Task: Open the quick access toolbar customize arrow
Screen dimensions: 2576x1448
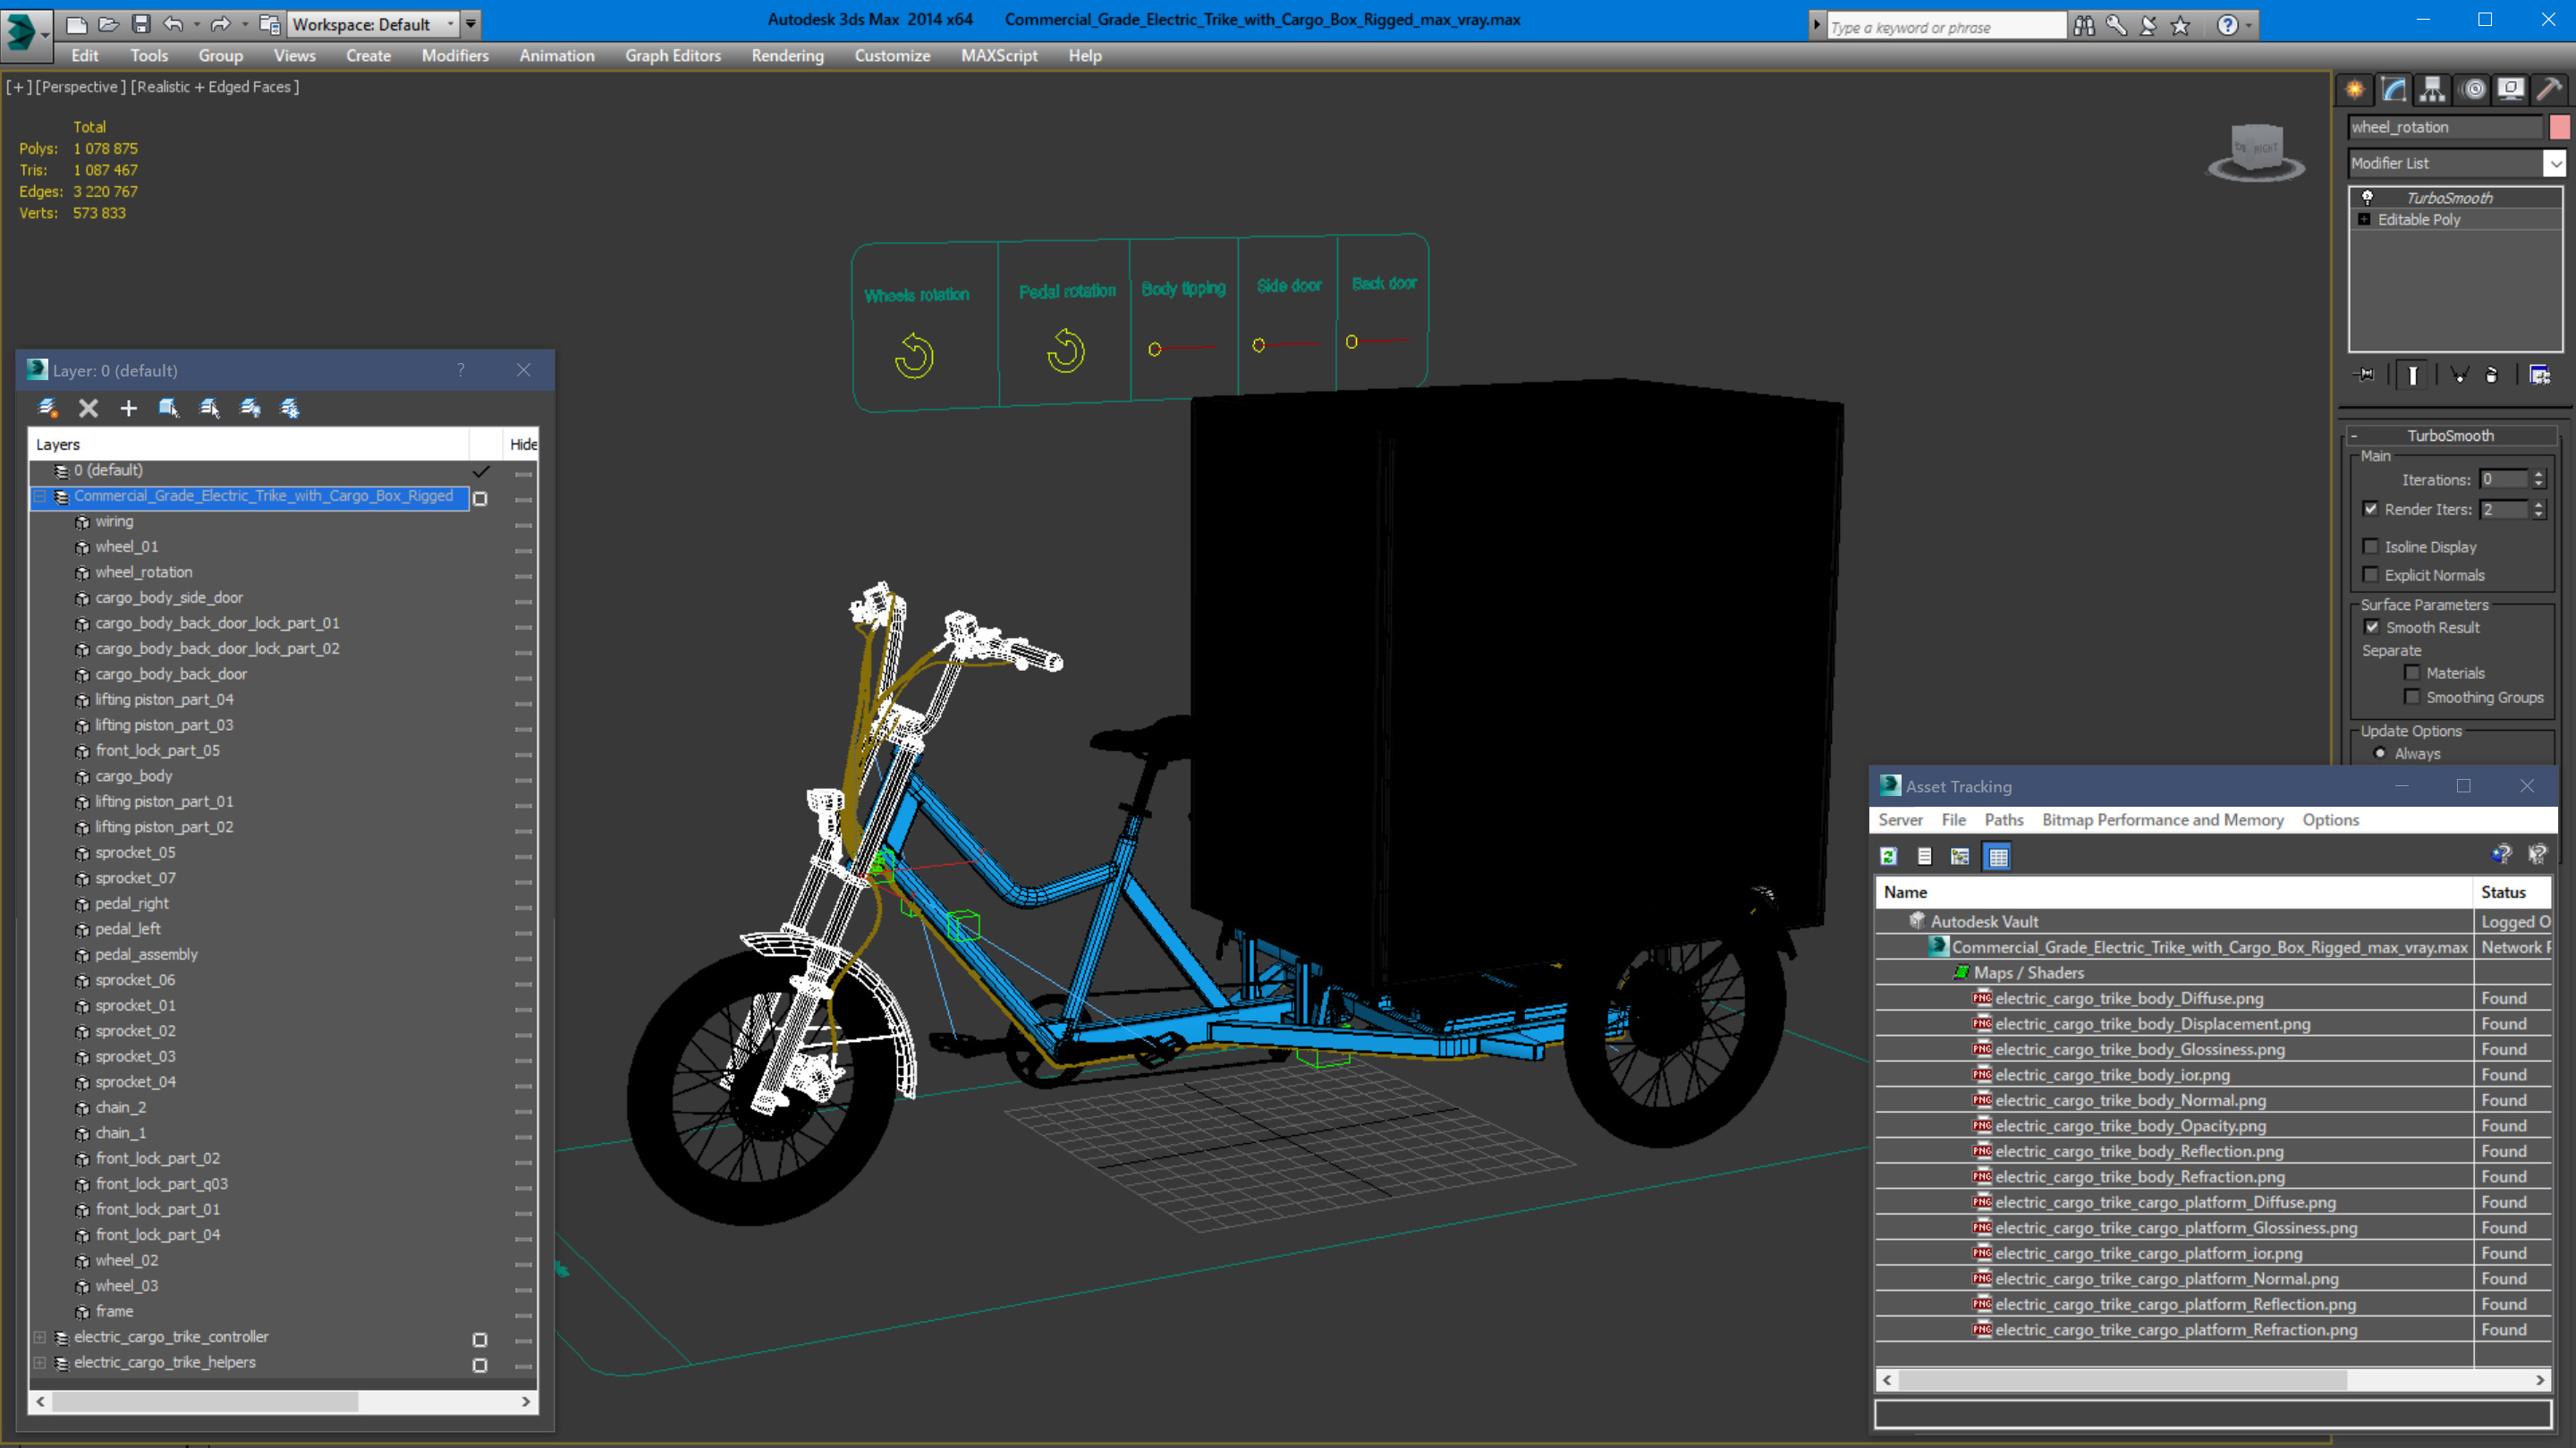Action: pyautogui.click(x=470, y=24)
